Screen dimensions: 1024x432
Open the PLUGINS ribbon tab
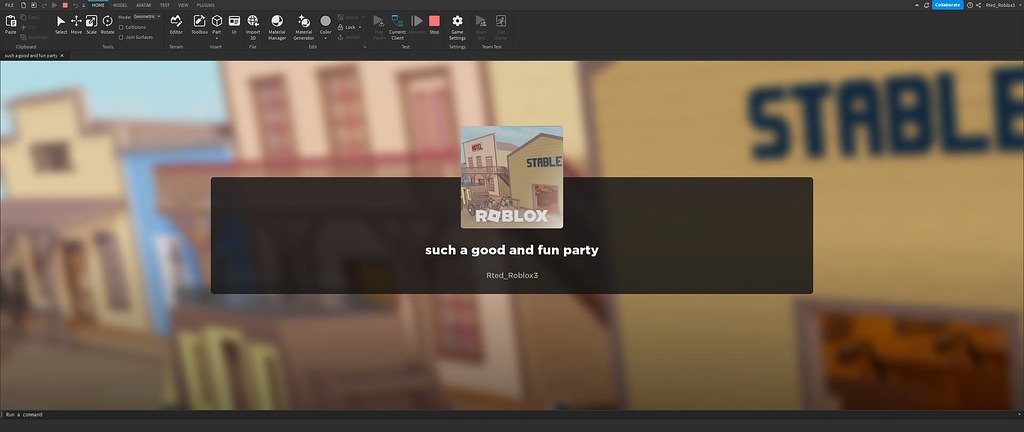(x=204, y=5)
